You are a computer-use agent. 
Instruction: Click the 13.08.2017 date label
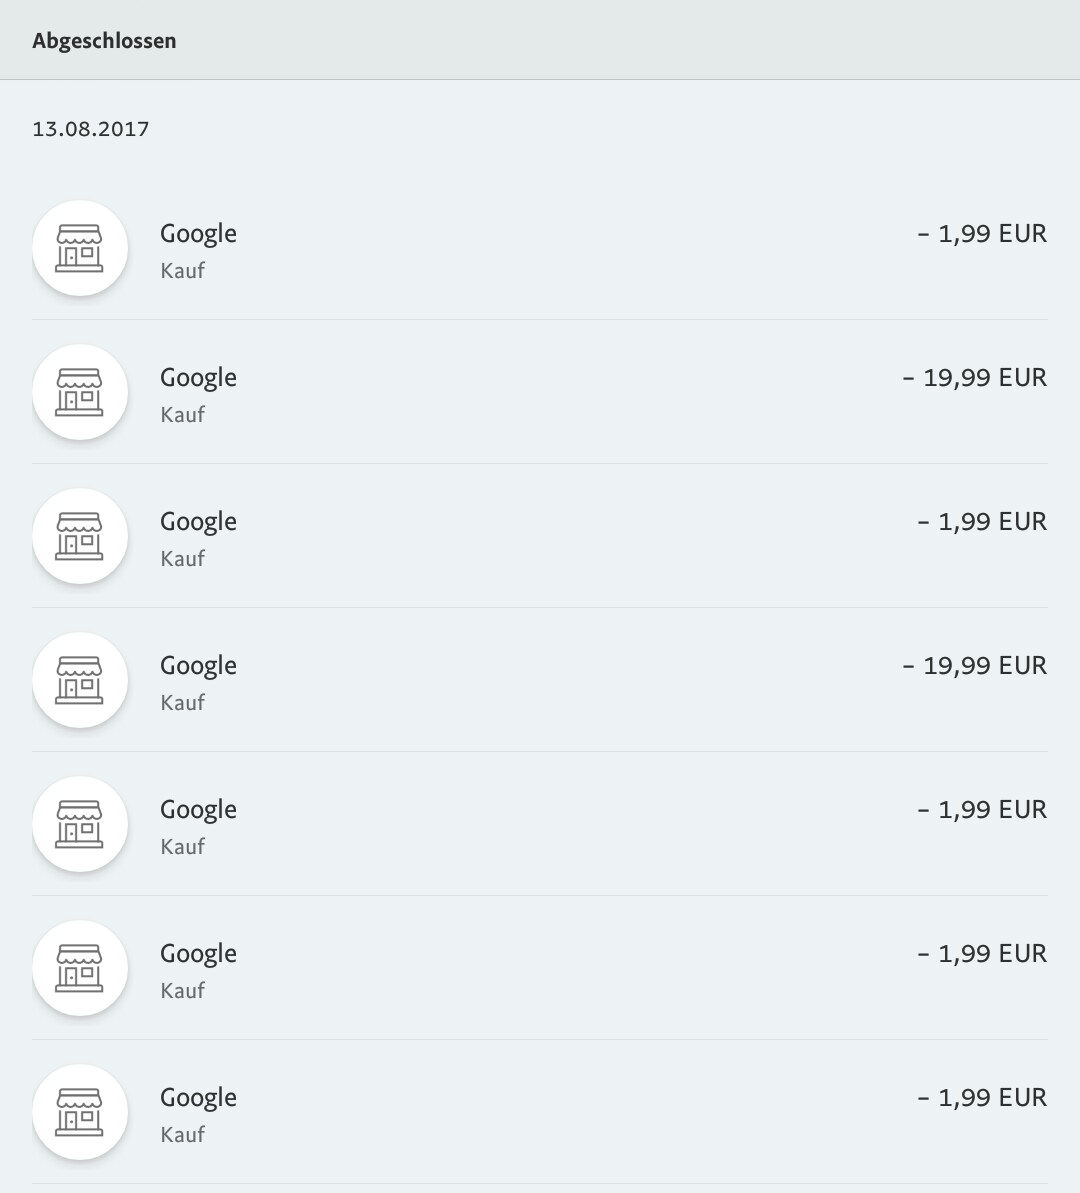(x=91, y=129)
